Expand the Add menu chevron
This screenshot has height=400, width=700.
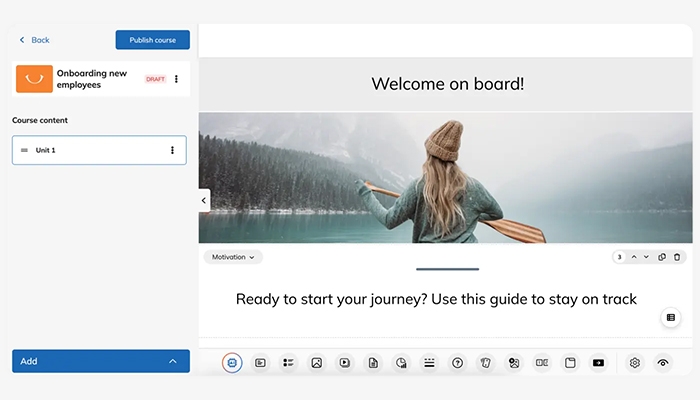pos(172,361)
